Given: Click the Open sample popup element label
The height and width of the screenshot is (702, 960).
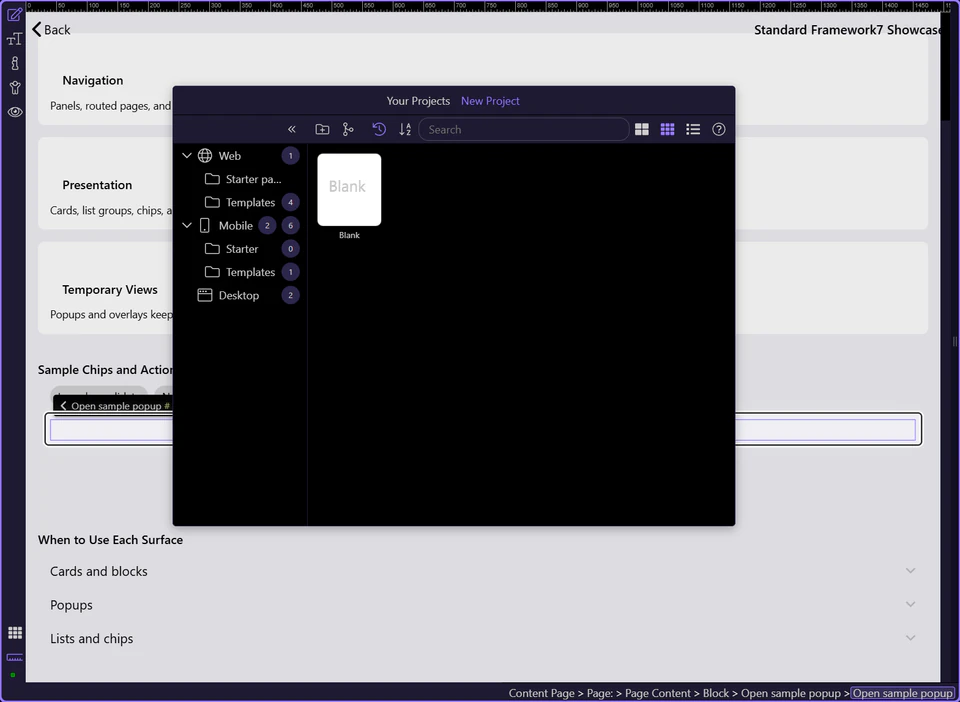Looking at the screenshot, I should coord(116,406).
